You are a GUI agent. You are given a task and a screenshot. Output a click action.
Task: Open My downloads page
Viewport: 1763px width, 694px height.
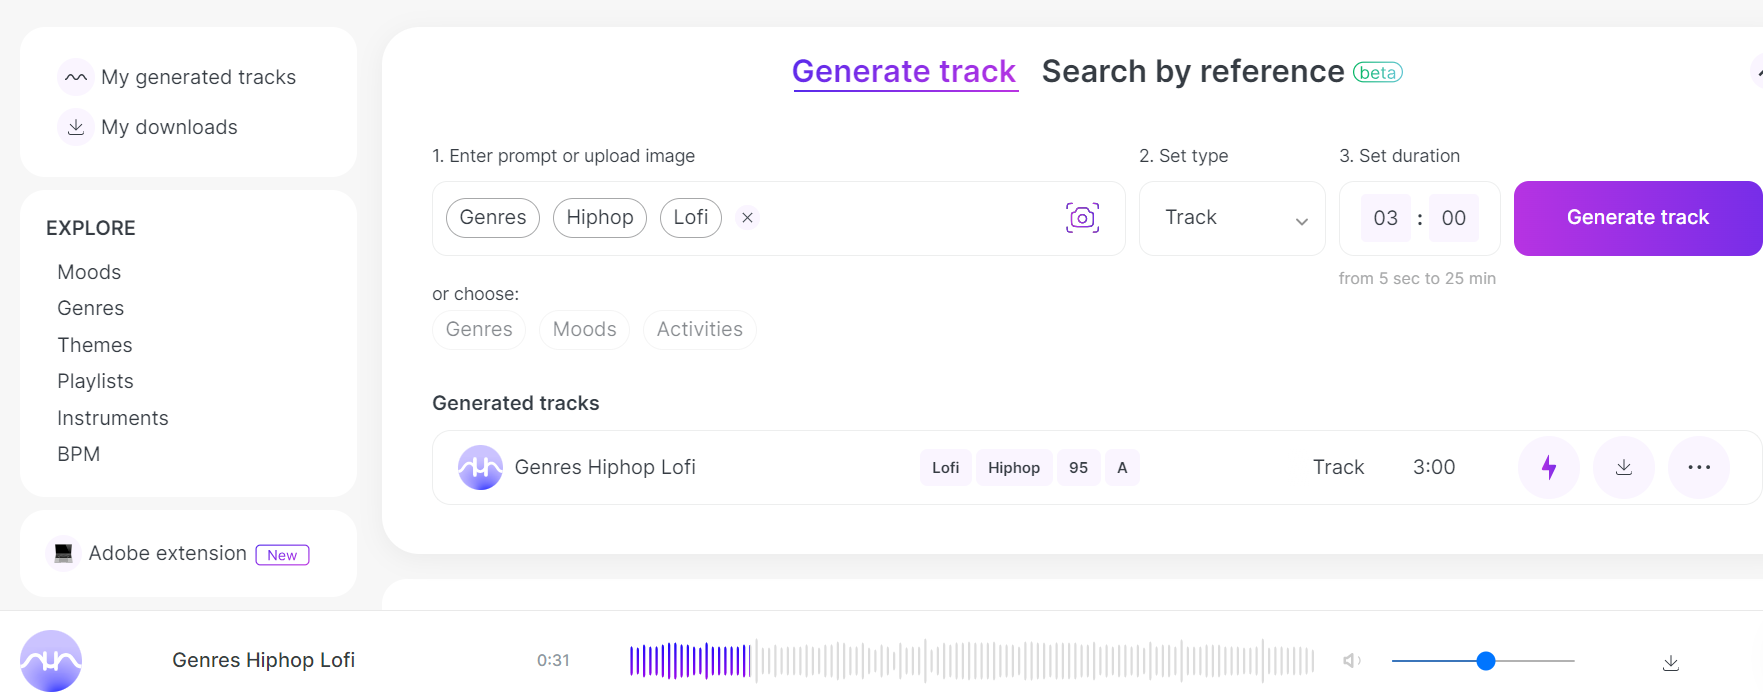click(x=169, y=127)
